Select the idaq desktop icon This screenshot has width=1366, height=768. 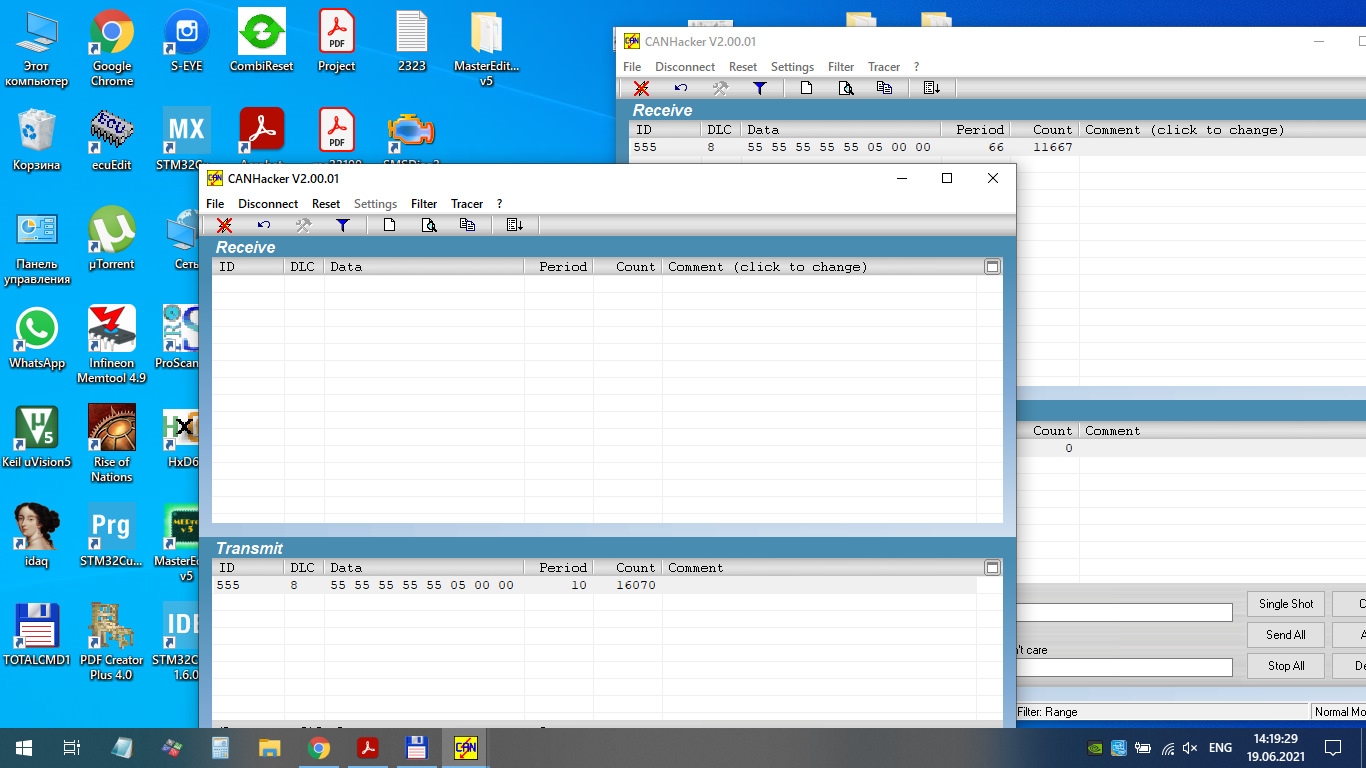[x=37, y=536]
